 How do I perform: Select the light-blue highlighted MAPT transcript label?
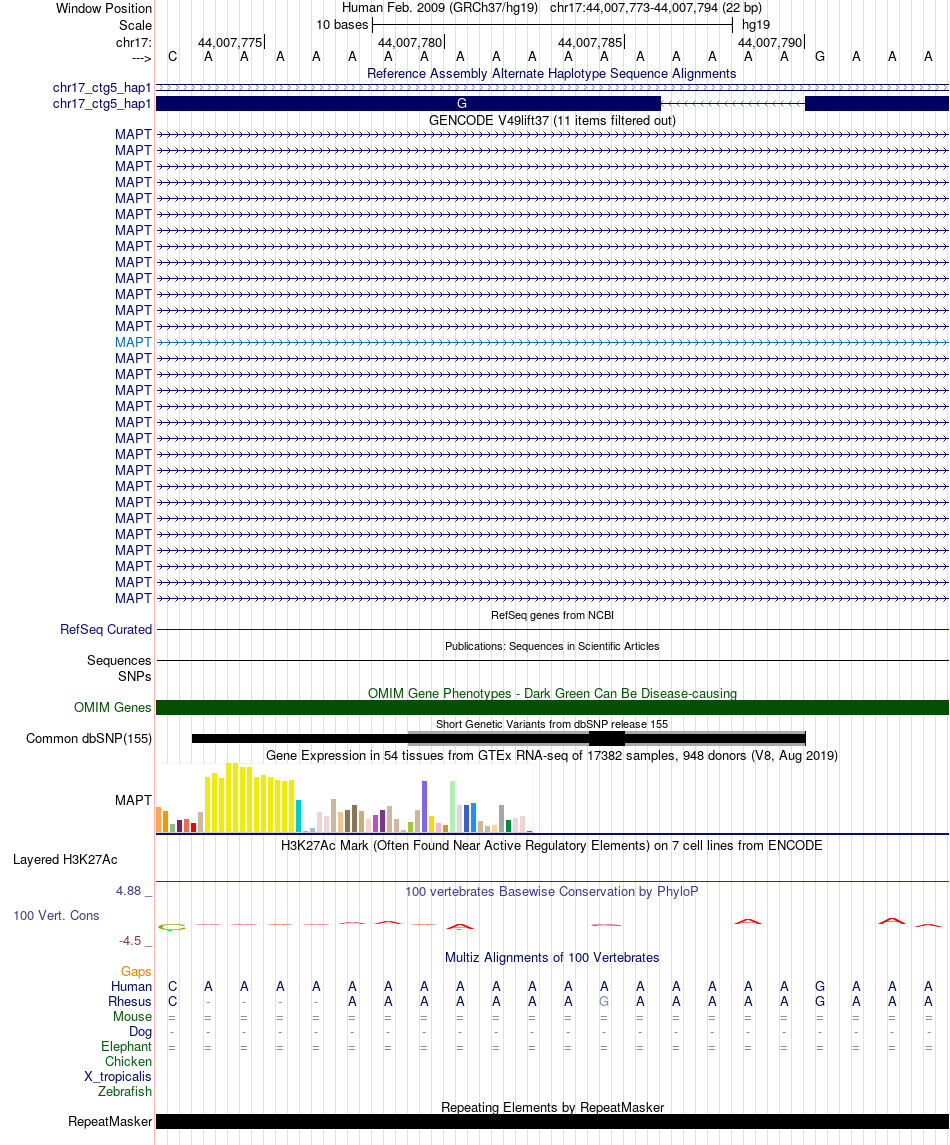tap(133, 342)
